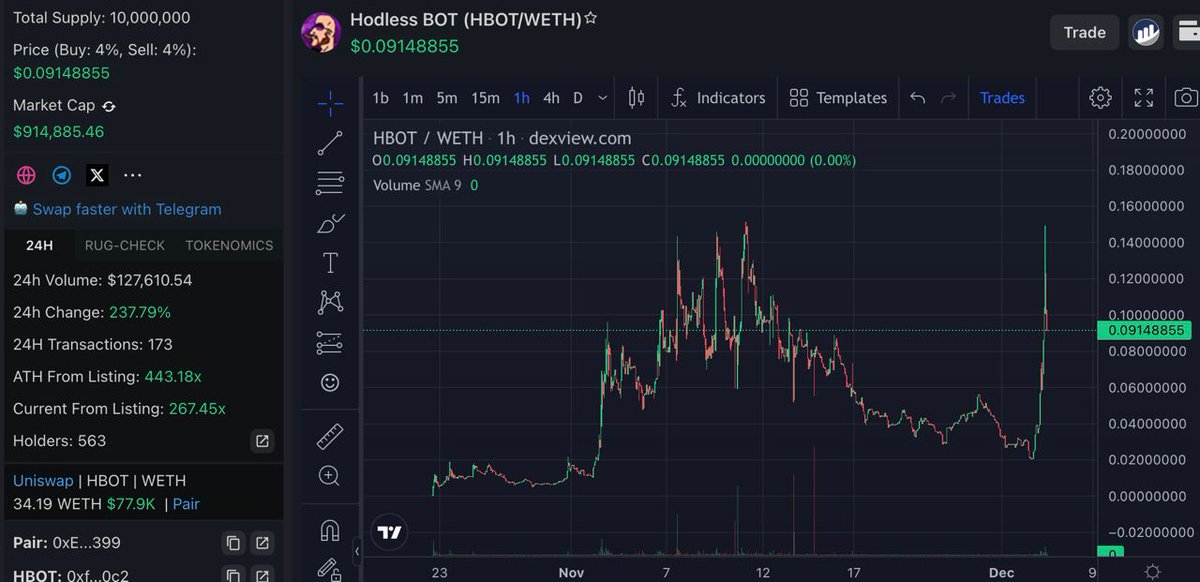Switch to 4h timeframe

click(x=551, y=98)
